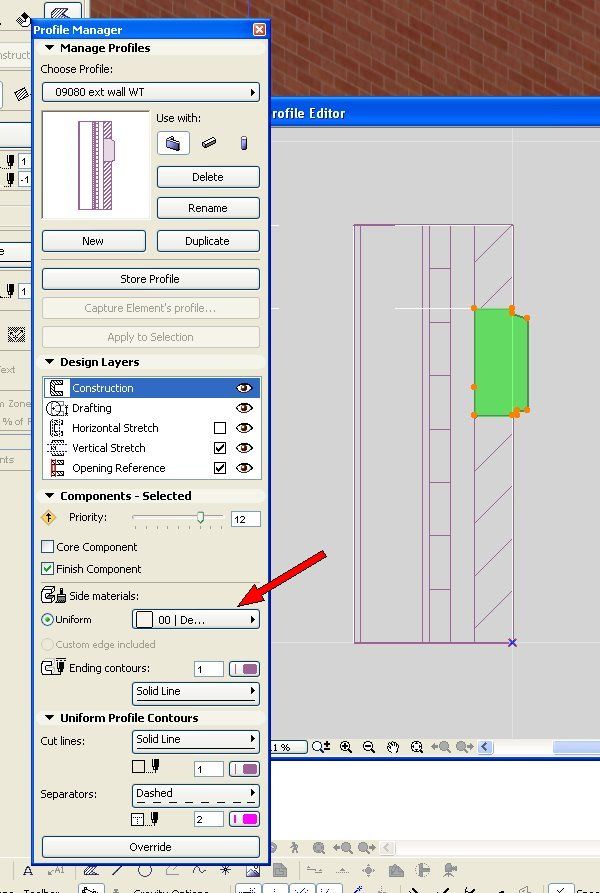
Task: Select the Vertical Stretch layer row
Action: [152, 448]
